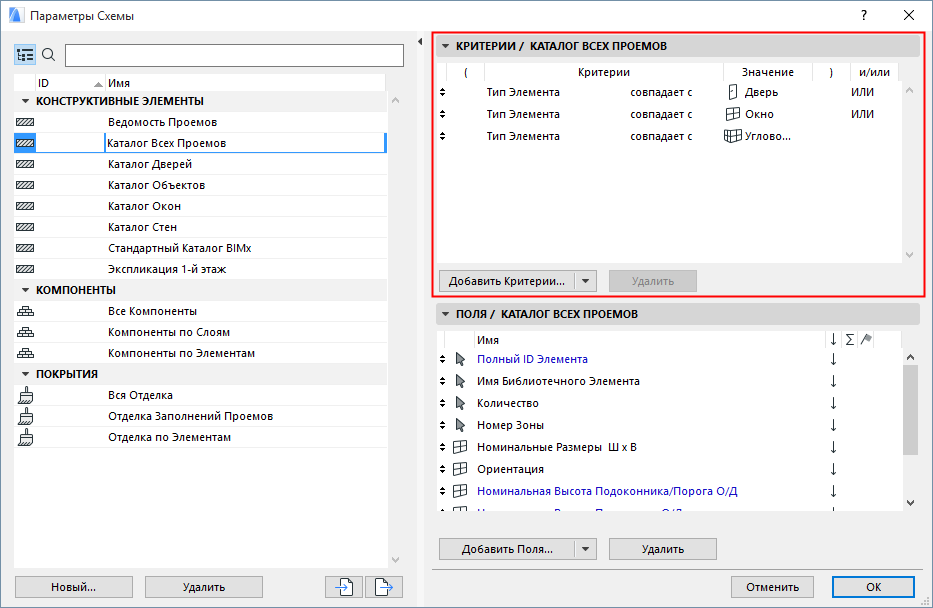Viewport: 933px width, 608px height.
Task: Sort the list by ID column
Action: point(70,83)
